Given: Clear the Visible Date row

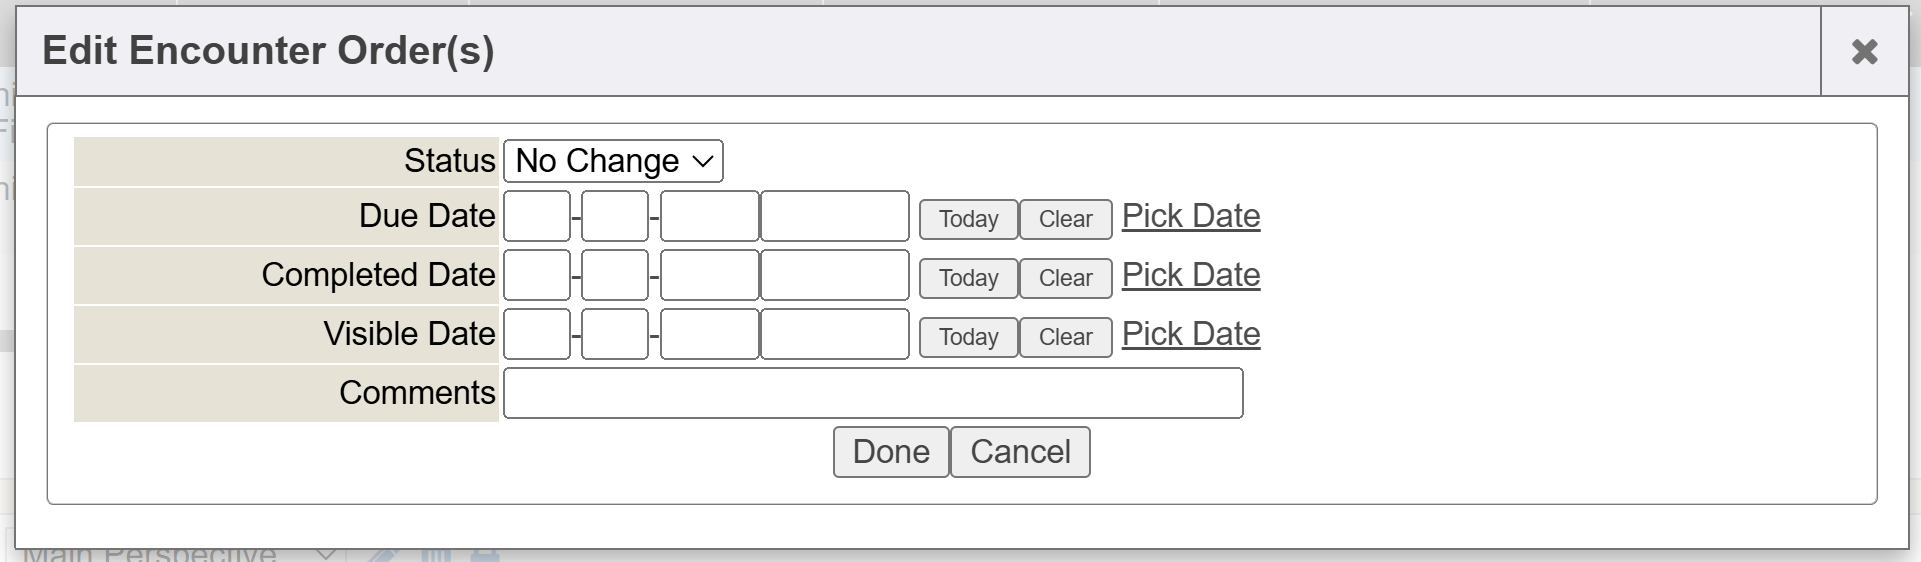Looking at the screenshot, I should 1065,337.
